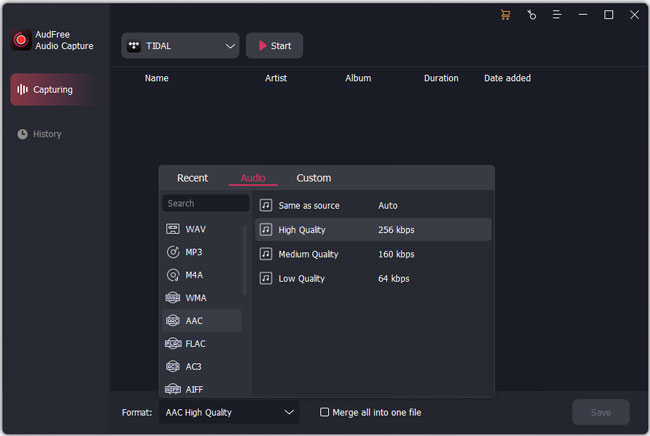Click the Capturing waveform icon
650x436 pixels.
point(22,90)
